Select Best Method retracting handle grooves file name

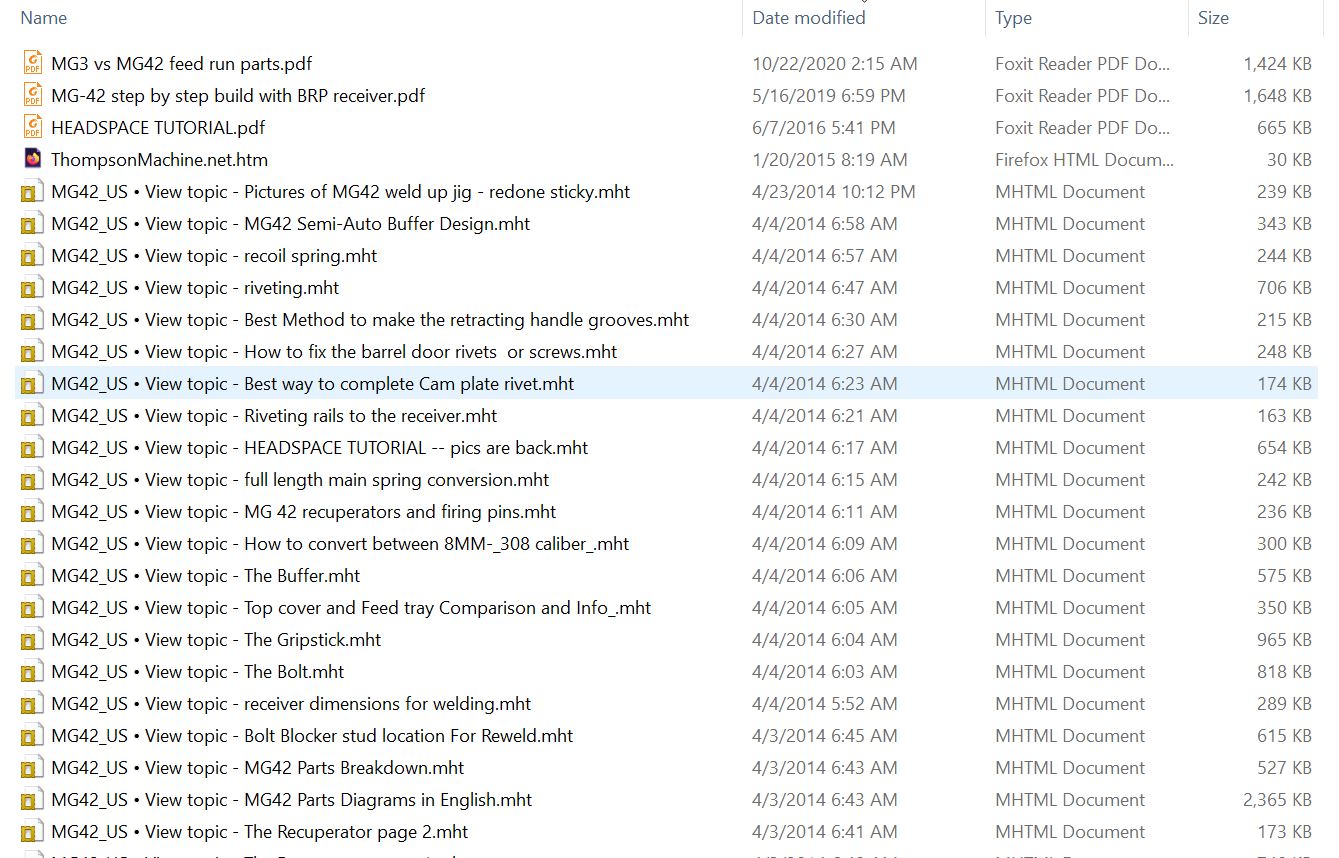(x=370, y=320)
